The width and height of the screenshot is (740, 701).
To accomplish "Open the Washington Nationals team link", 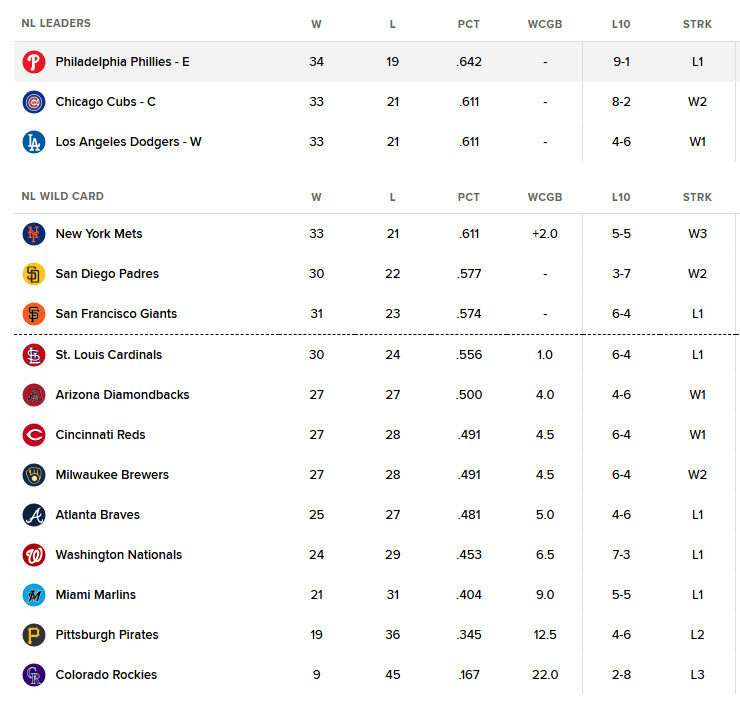I will point(118,555).
